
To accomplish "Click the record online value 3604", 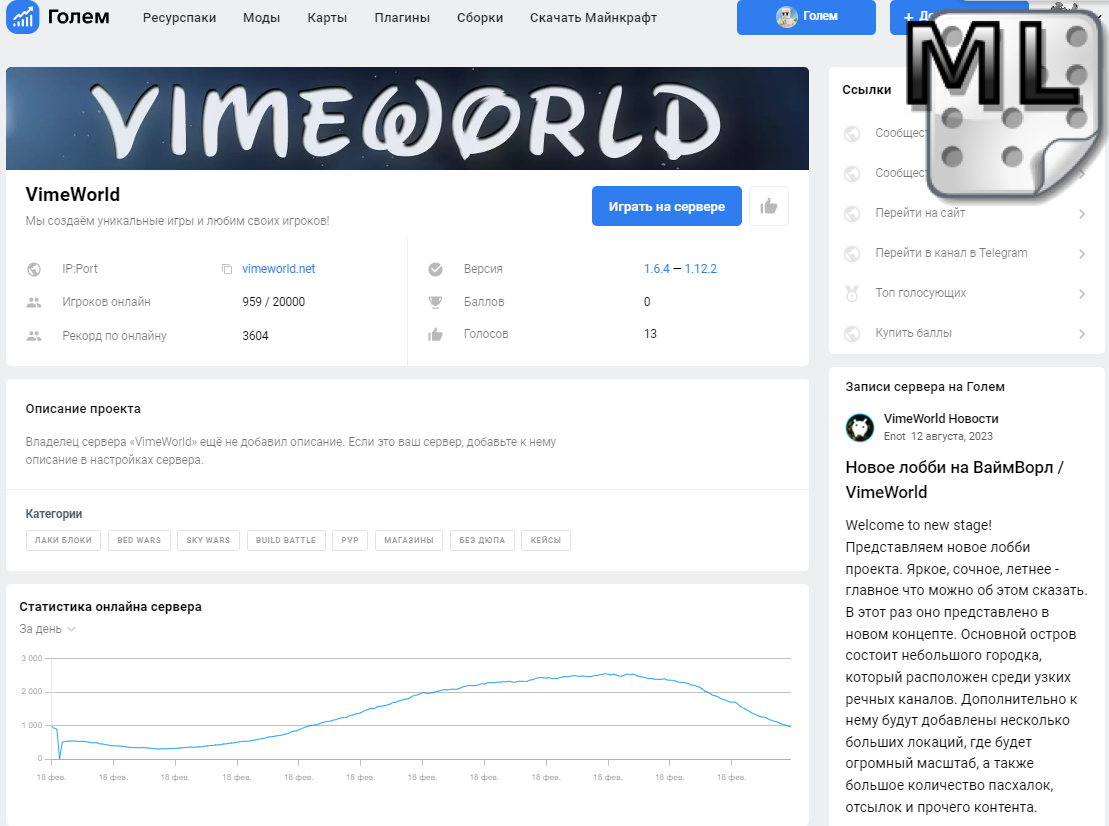I will pyautogui.click(x=255, y=336).
